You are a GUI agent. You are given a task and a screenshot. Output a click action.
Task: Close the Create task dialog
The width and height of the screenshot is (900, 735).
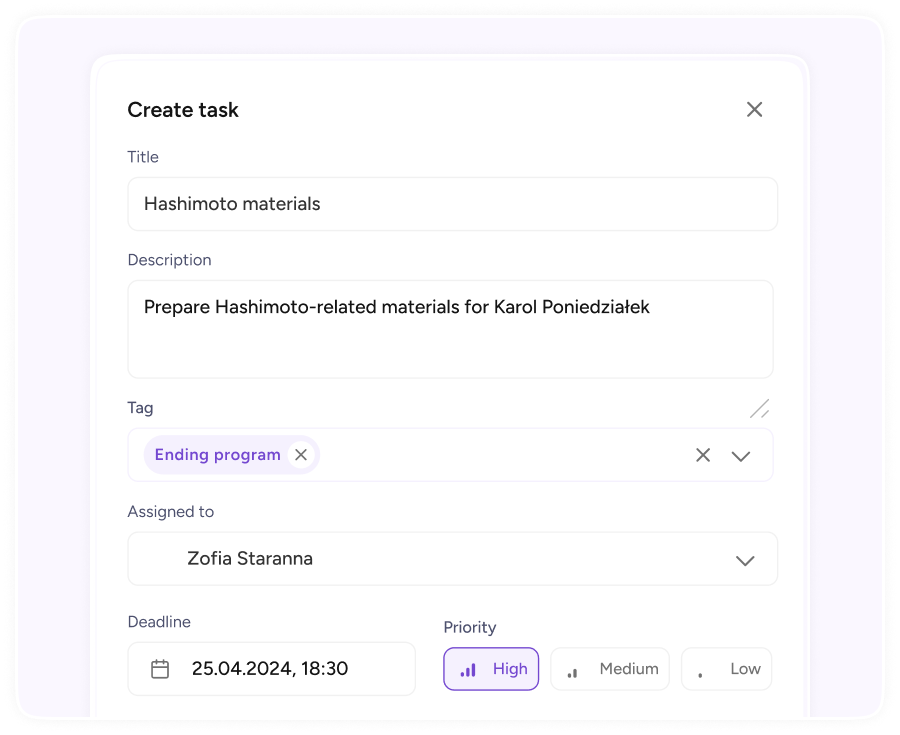pyautogui.click(x=754, y=110)
